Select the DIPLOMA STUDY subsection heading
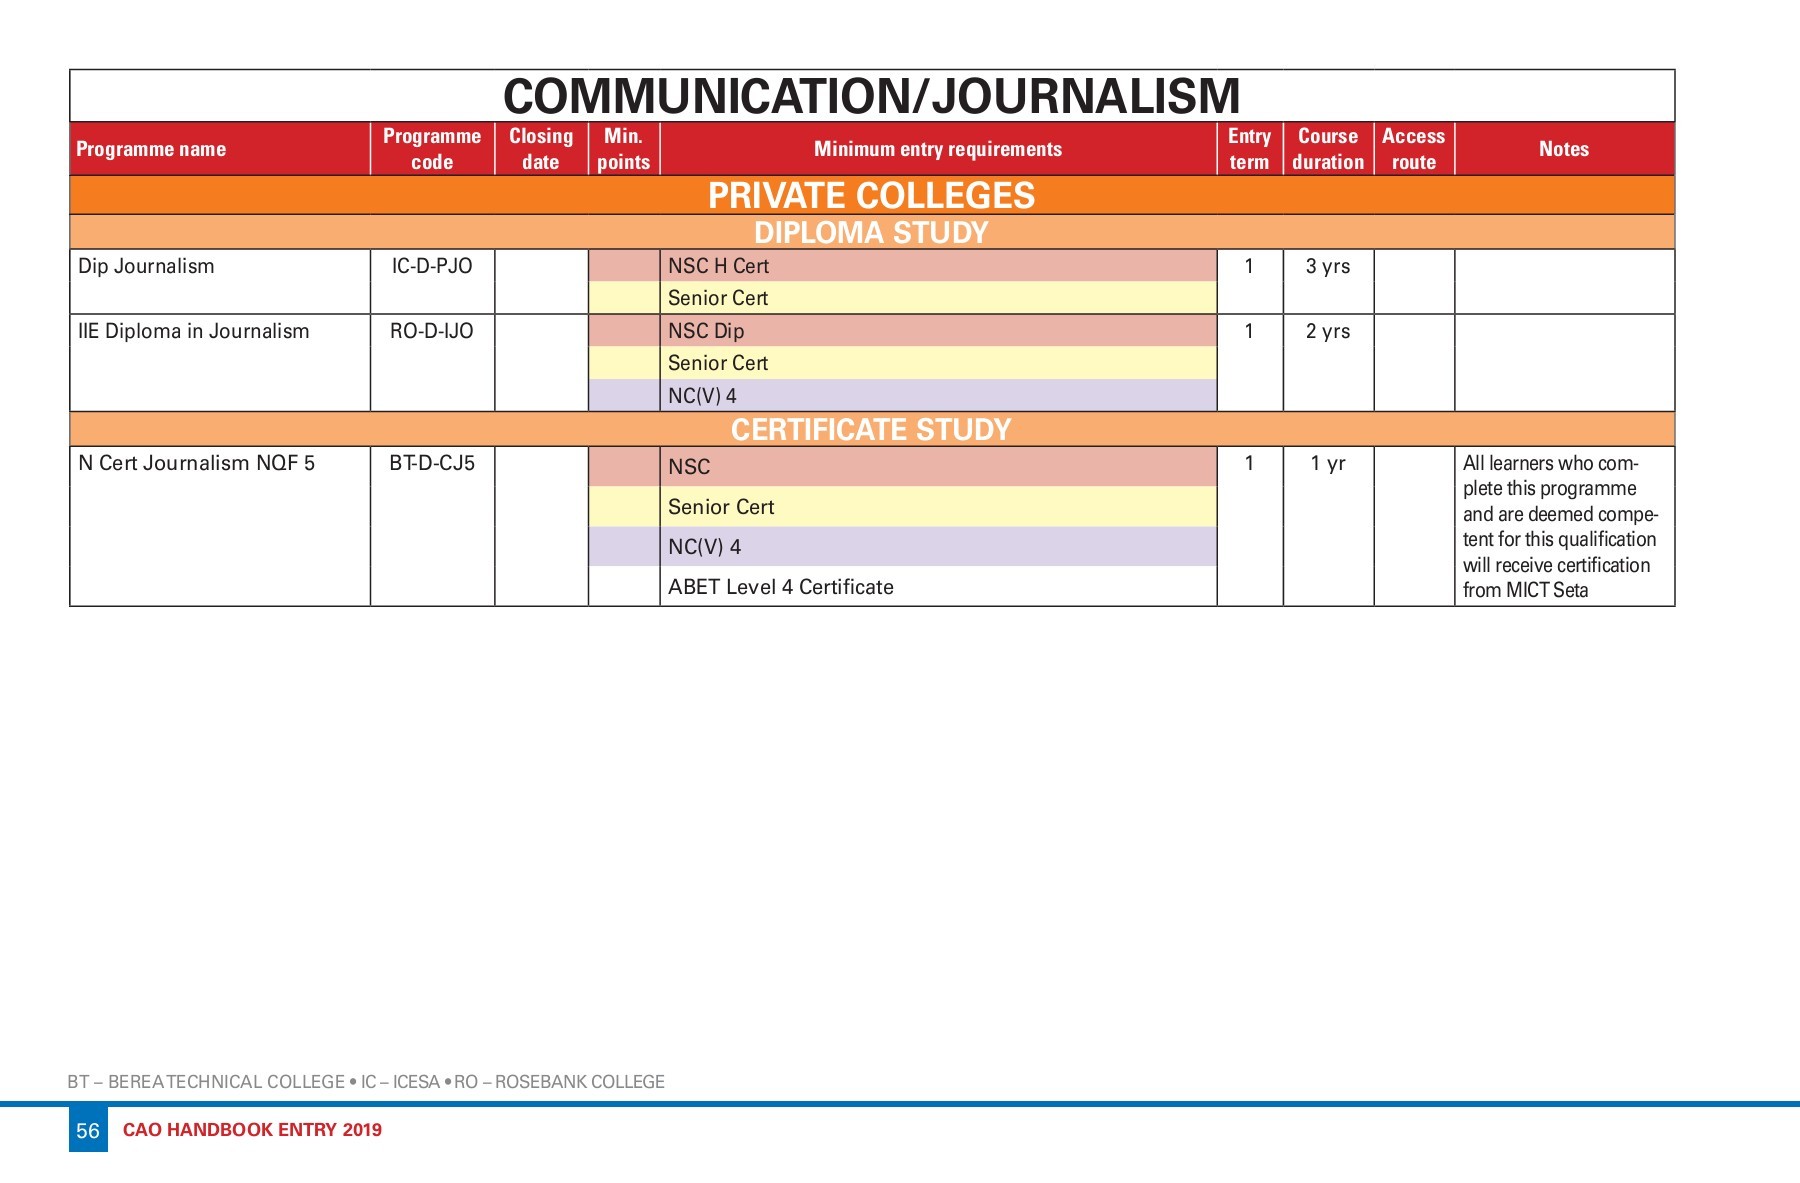This screenshot has height=1183, width=1800. [871, 233]
